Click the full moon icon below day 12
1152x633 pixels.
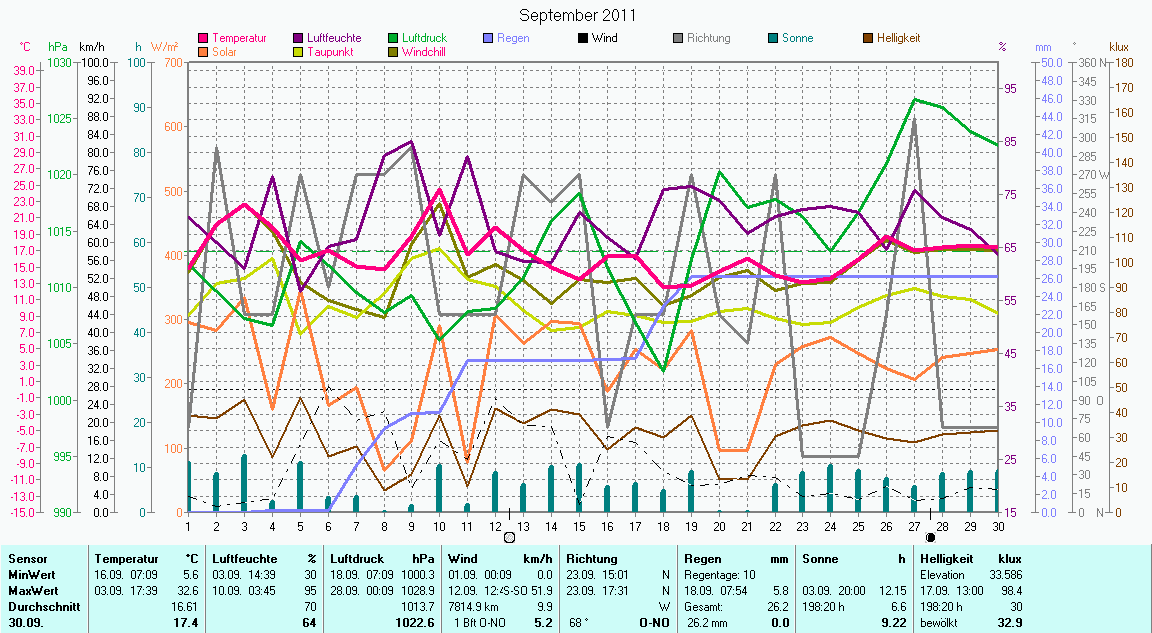(x=509, y=537)
